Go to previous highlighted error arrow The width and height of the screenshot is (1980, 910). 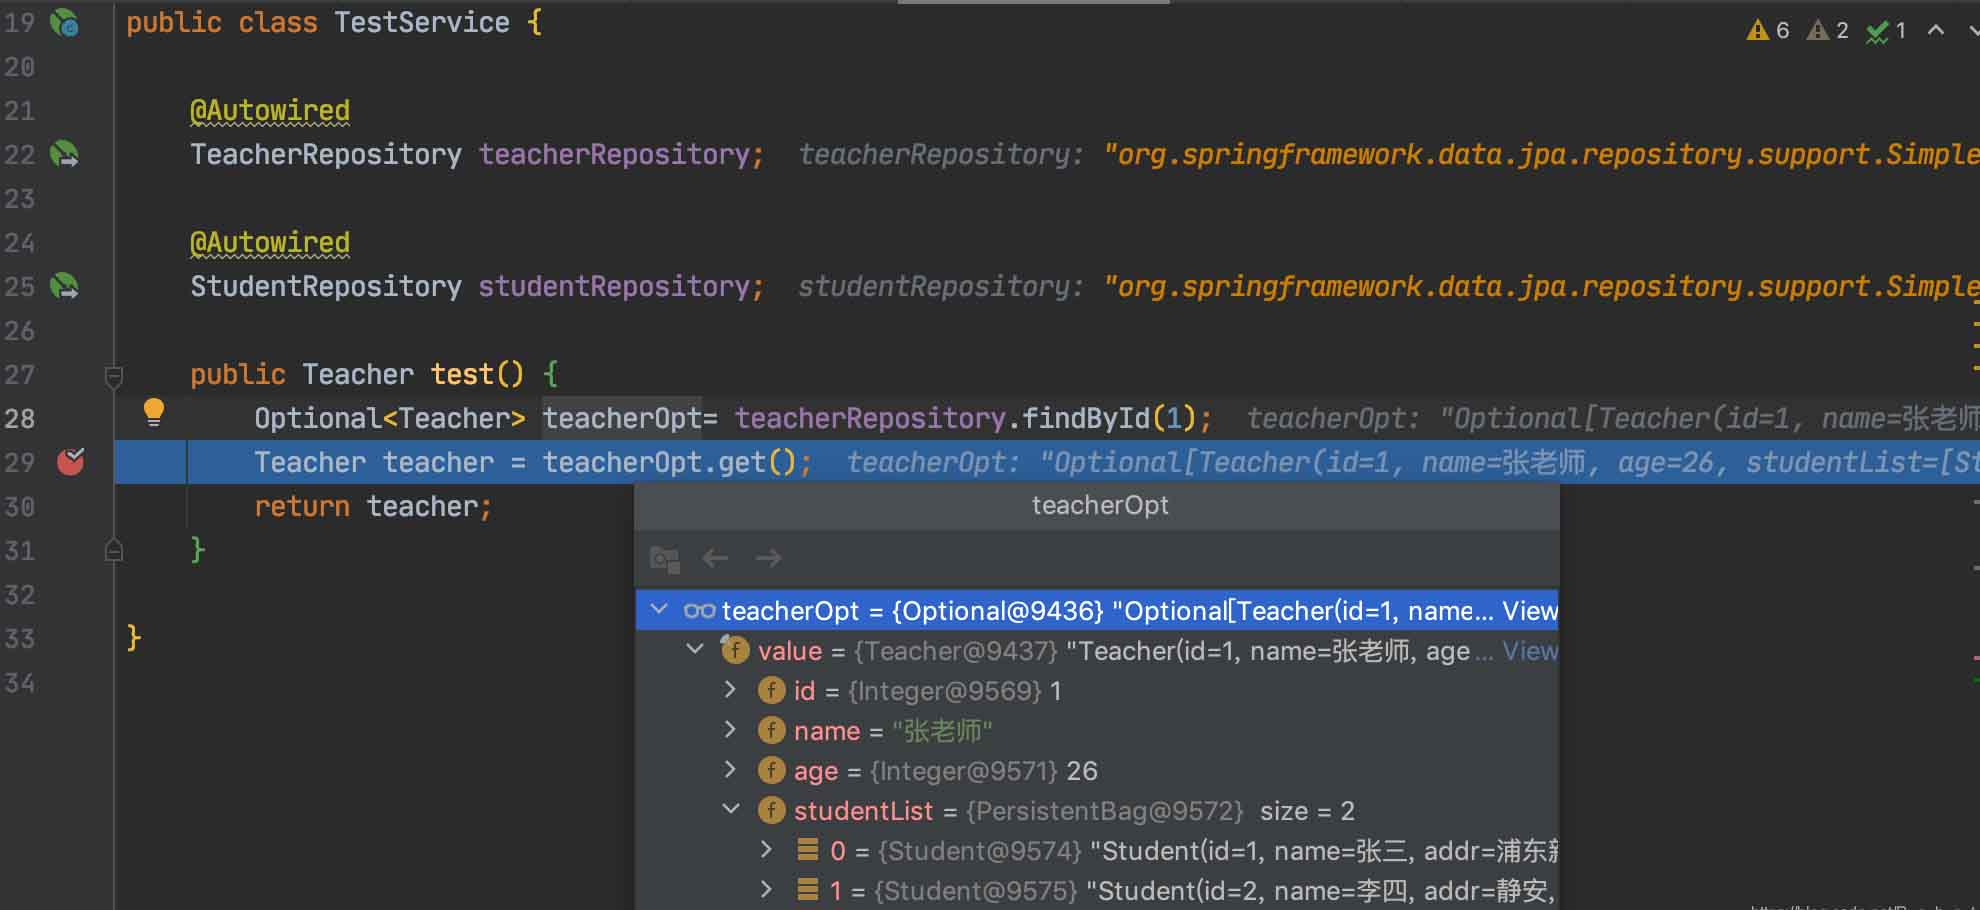(1936, 30)
